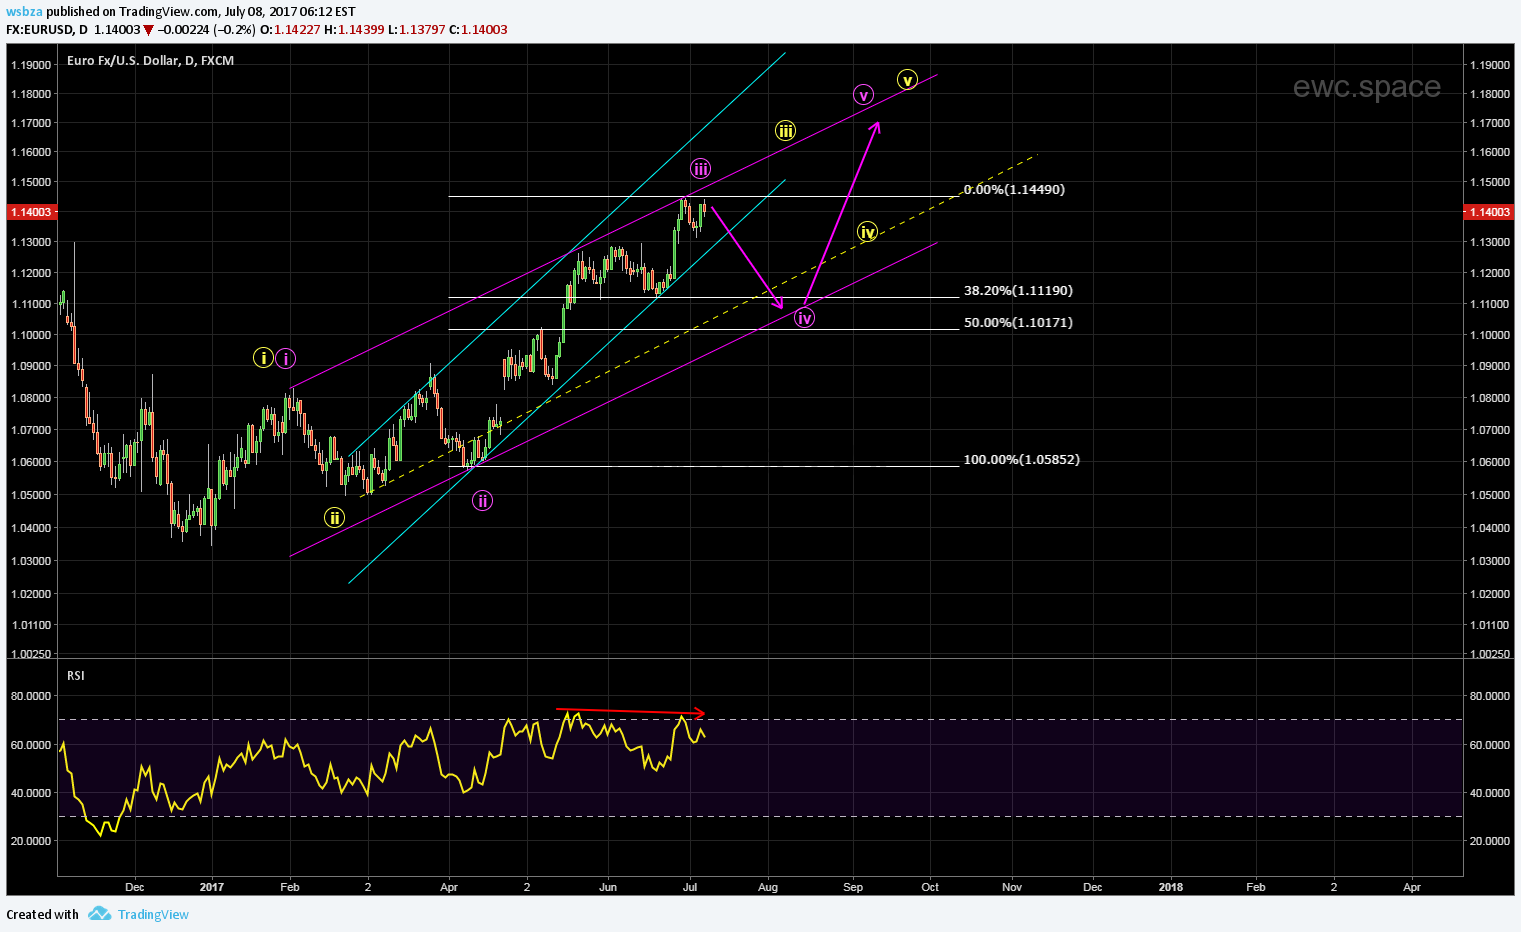This screenshot has height=932, width=1521.
Task: Click the RSI indicator pane label
Action: 76,676
